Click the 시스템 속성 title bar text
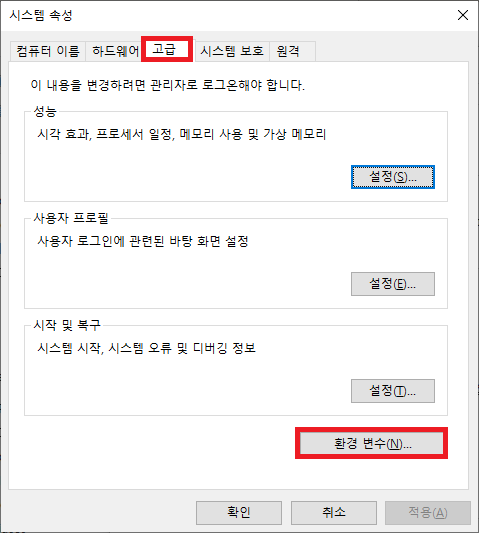 point(41,15)
